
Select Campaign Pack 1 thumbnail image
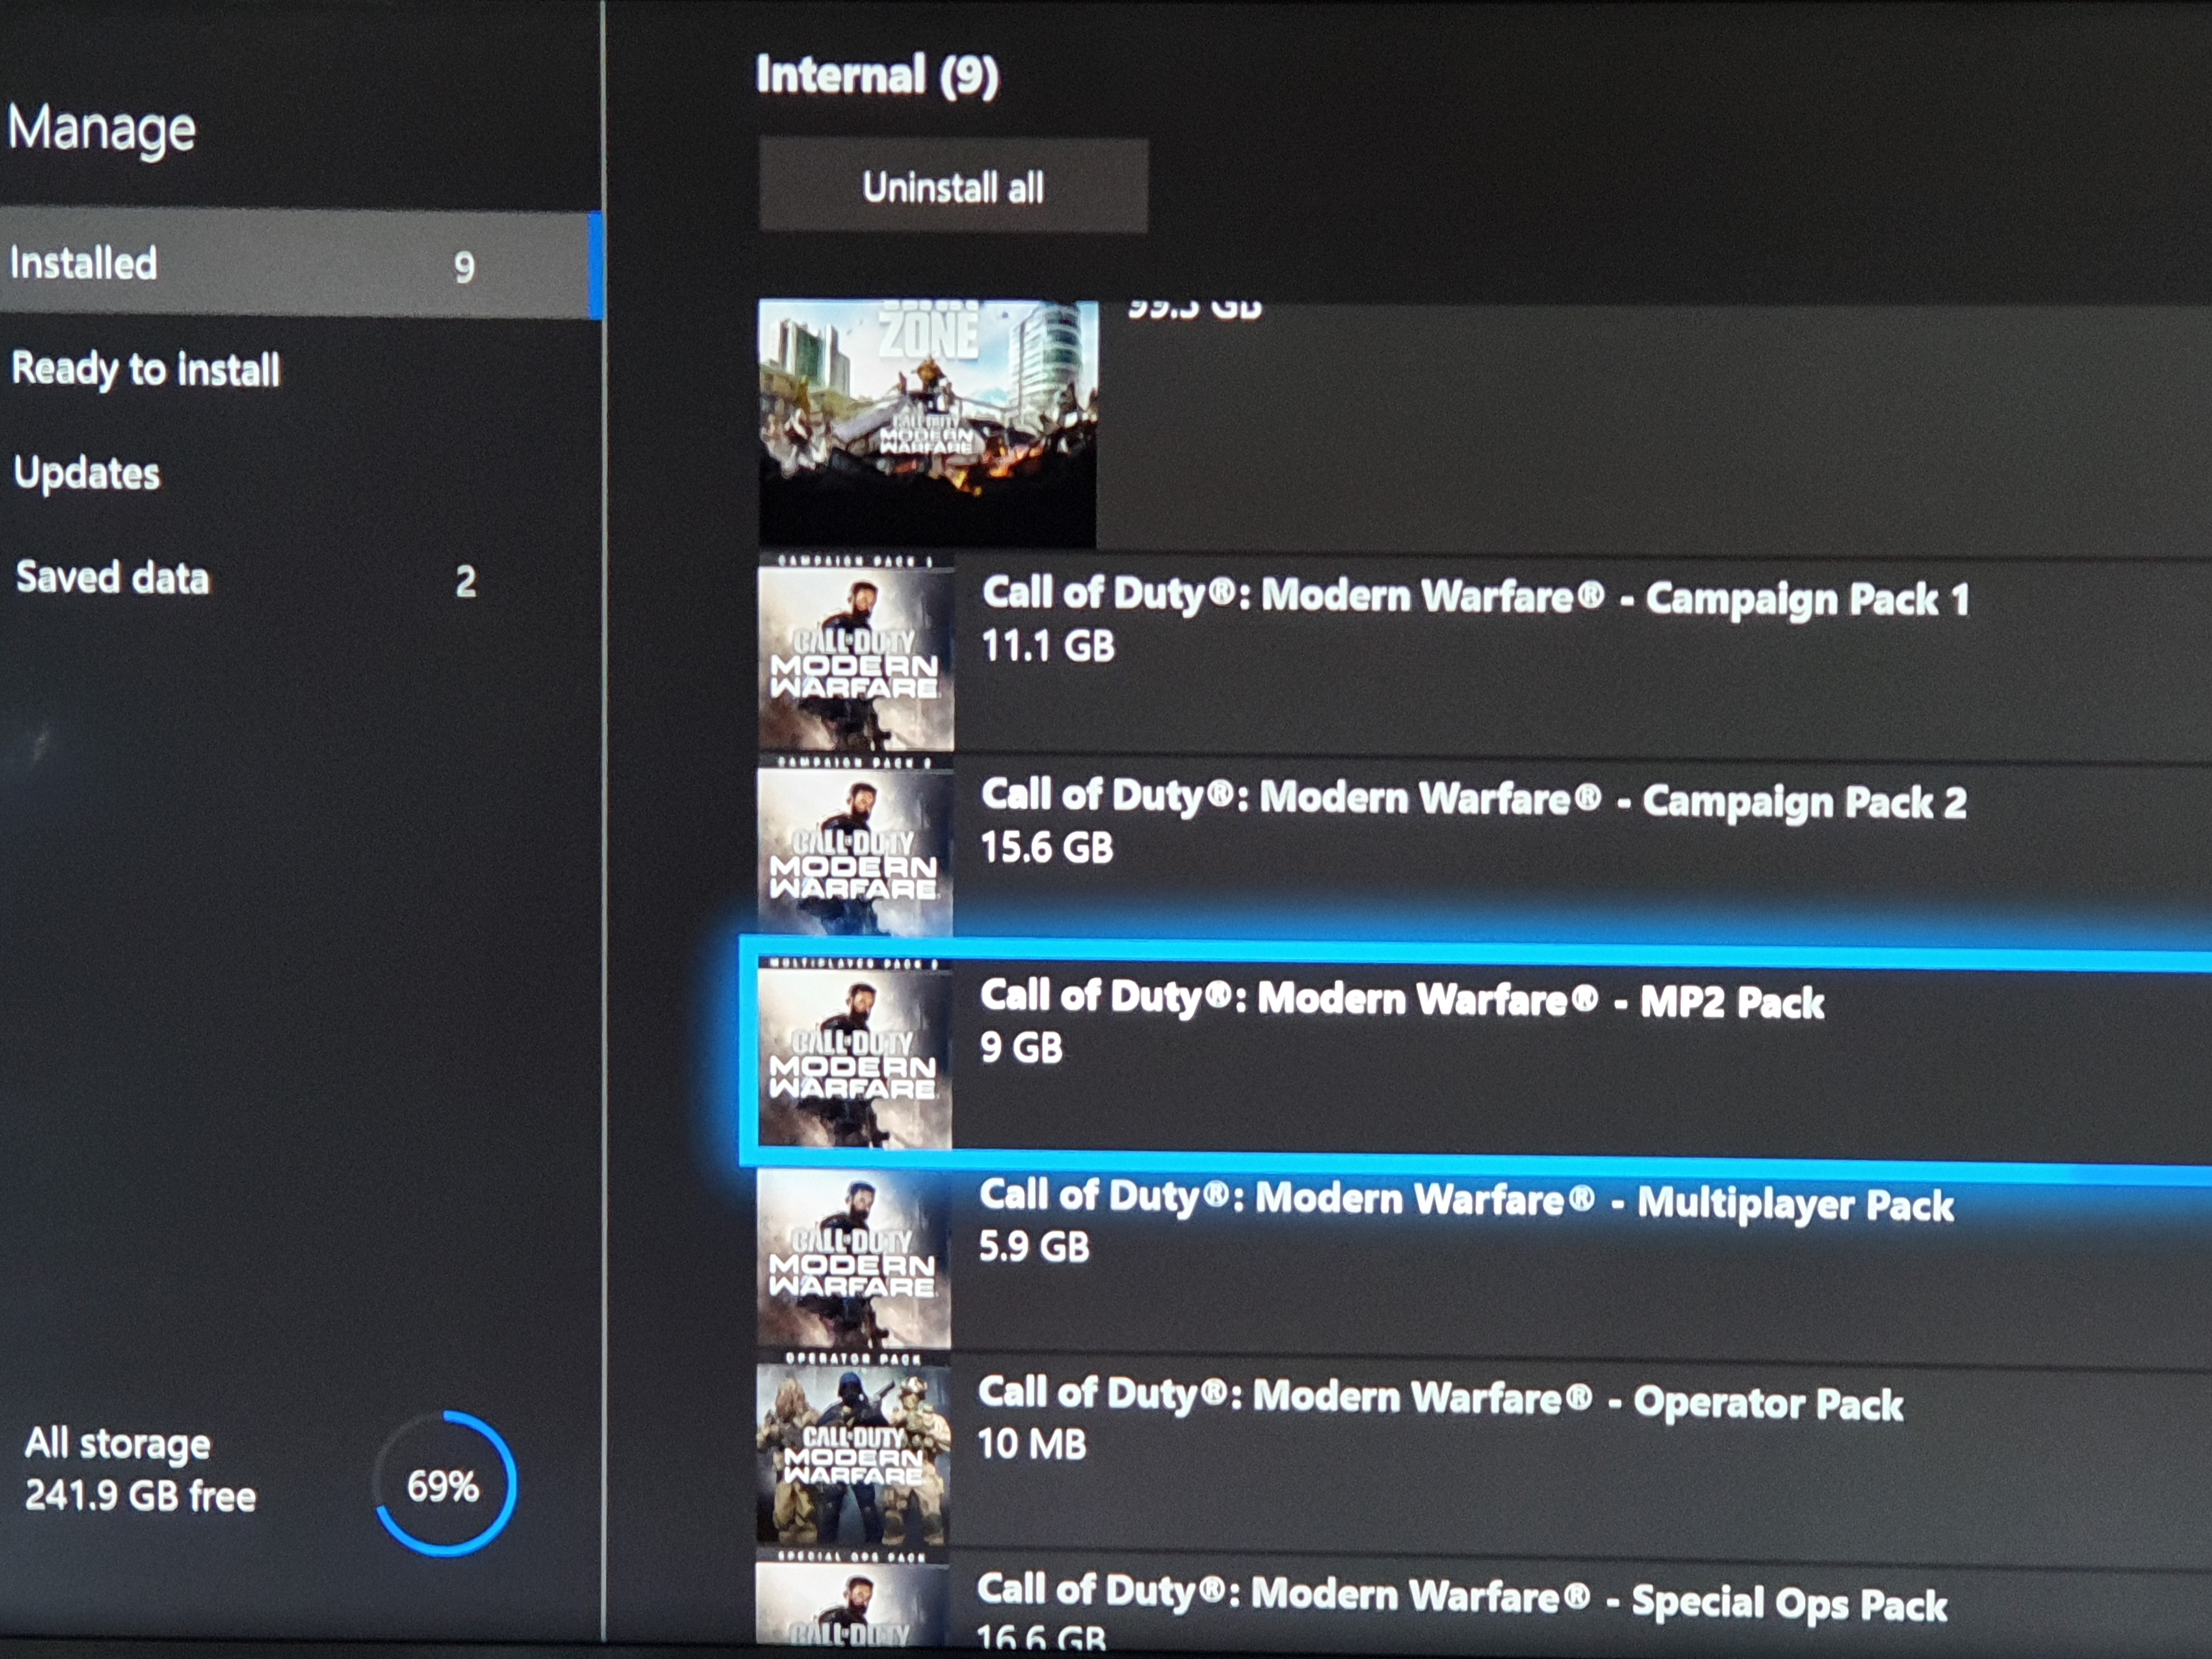pyautogui.click(x=856, y=653)
